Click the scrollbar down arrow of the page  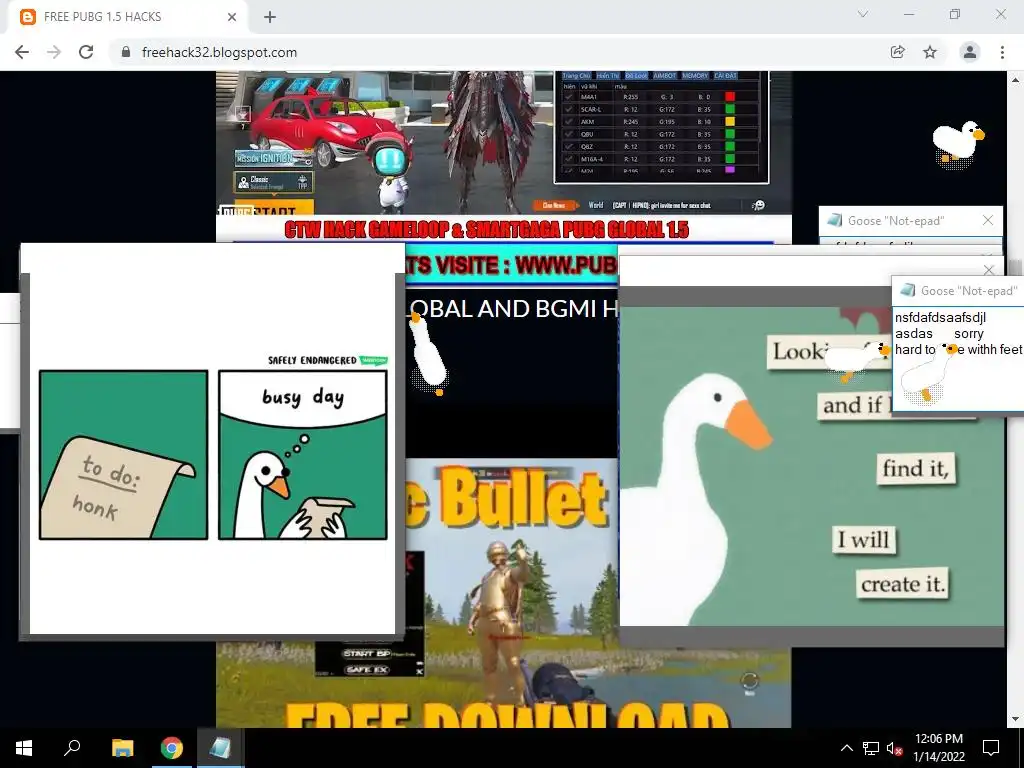1016,719
